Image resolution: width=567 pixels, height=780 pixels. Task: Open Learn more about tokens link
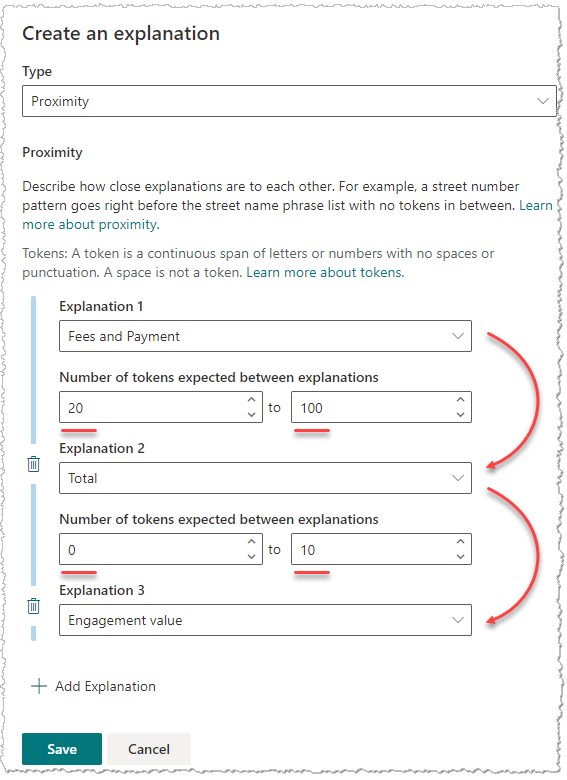point(325,272)
